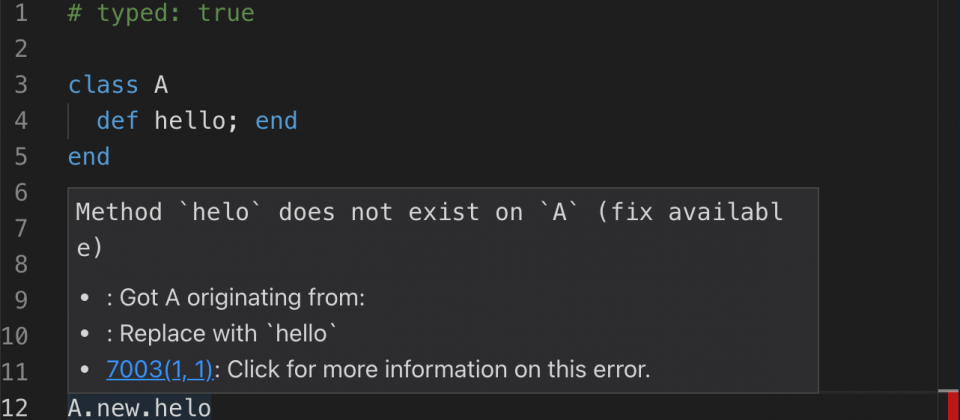Click line number 5 in the gutter
Viewport: 960px width, 420px height.
click(20, 156)
